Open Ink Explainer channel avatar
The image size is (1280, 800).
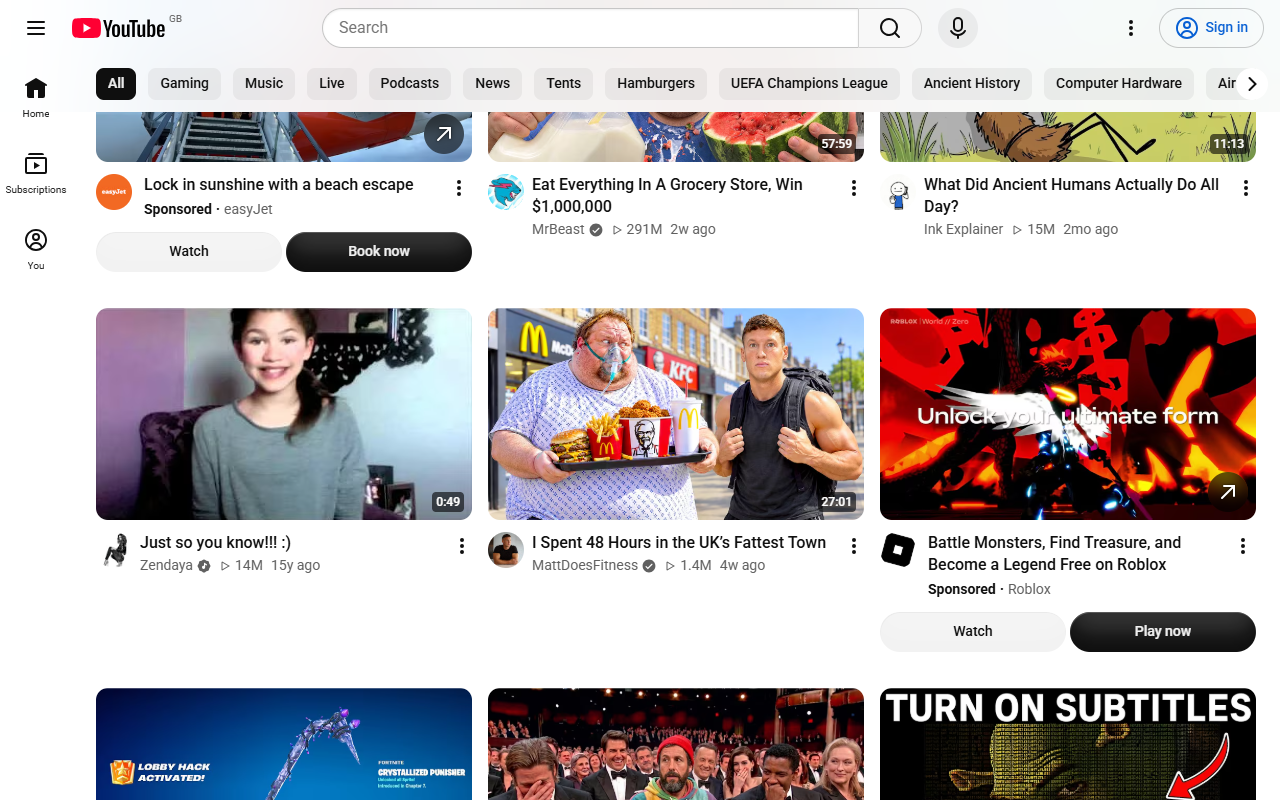coord(898,192)
